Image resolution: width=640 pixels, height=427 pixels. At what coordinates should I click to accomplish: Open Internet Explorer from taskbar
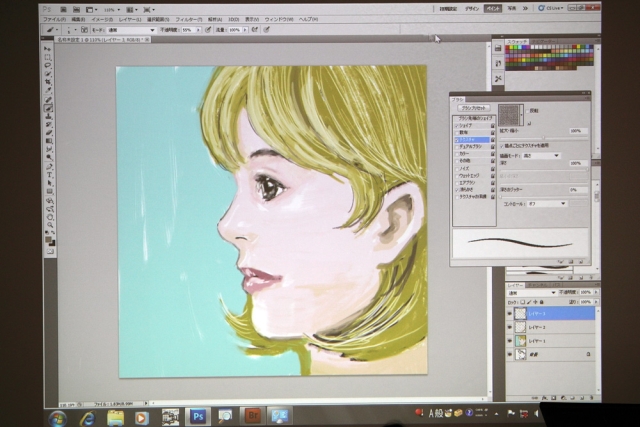tap(87, 418)
